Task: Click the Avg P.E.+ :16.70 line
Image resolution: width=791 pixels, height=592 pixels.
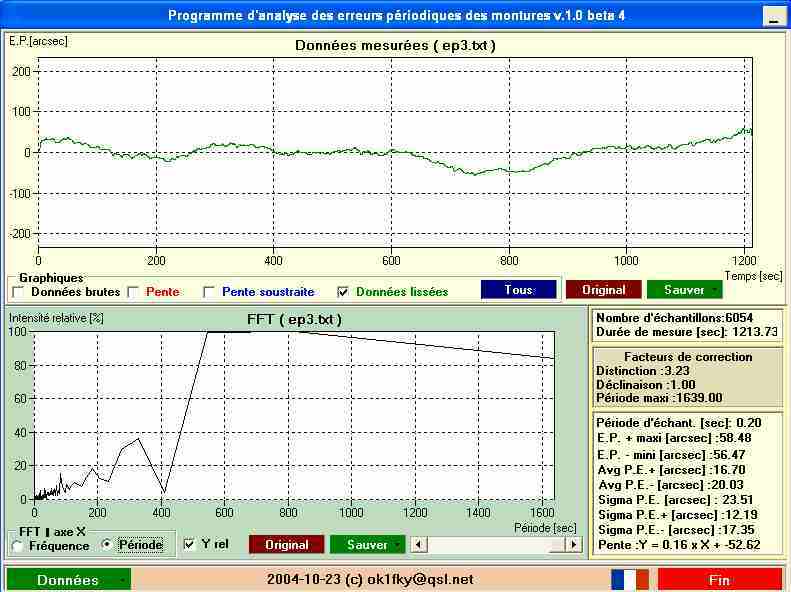Action: 671,470
